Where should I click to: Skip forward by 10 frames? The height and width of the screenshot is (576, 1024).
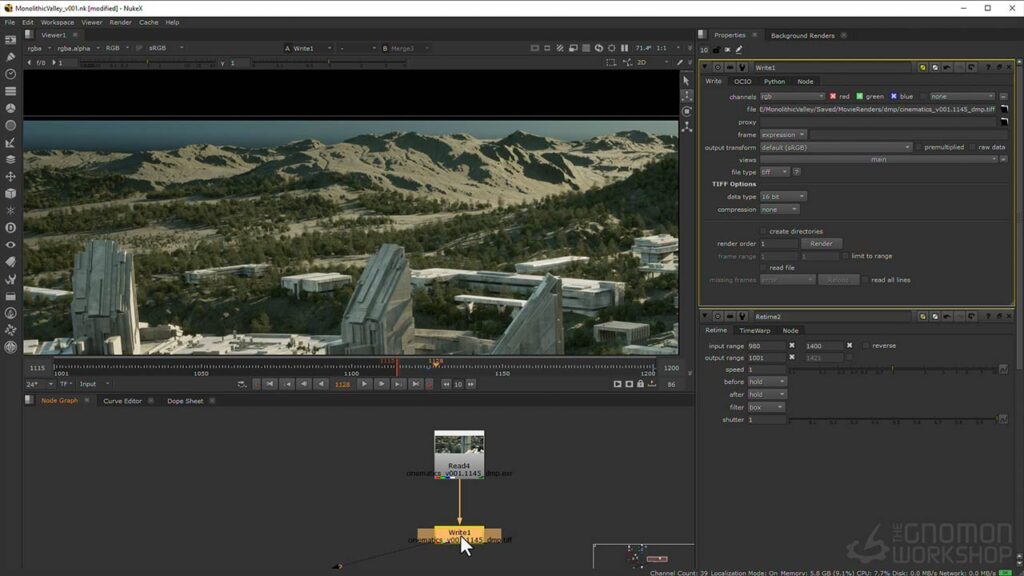pos(471,384)
